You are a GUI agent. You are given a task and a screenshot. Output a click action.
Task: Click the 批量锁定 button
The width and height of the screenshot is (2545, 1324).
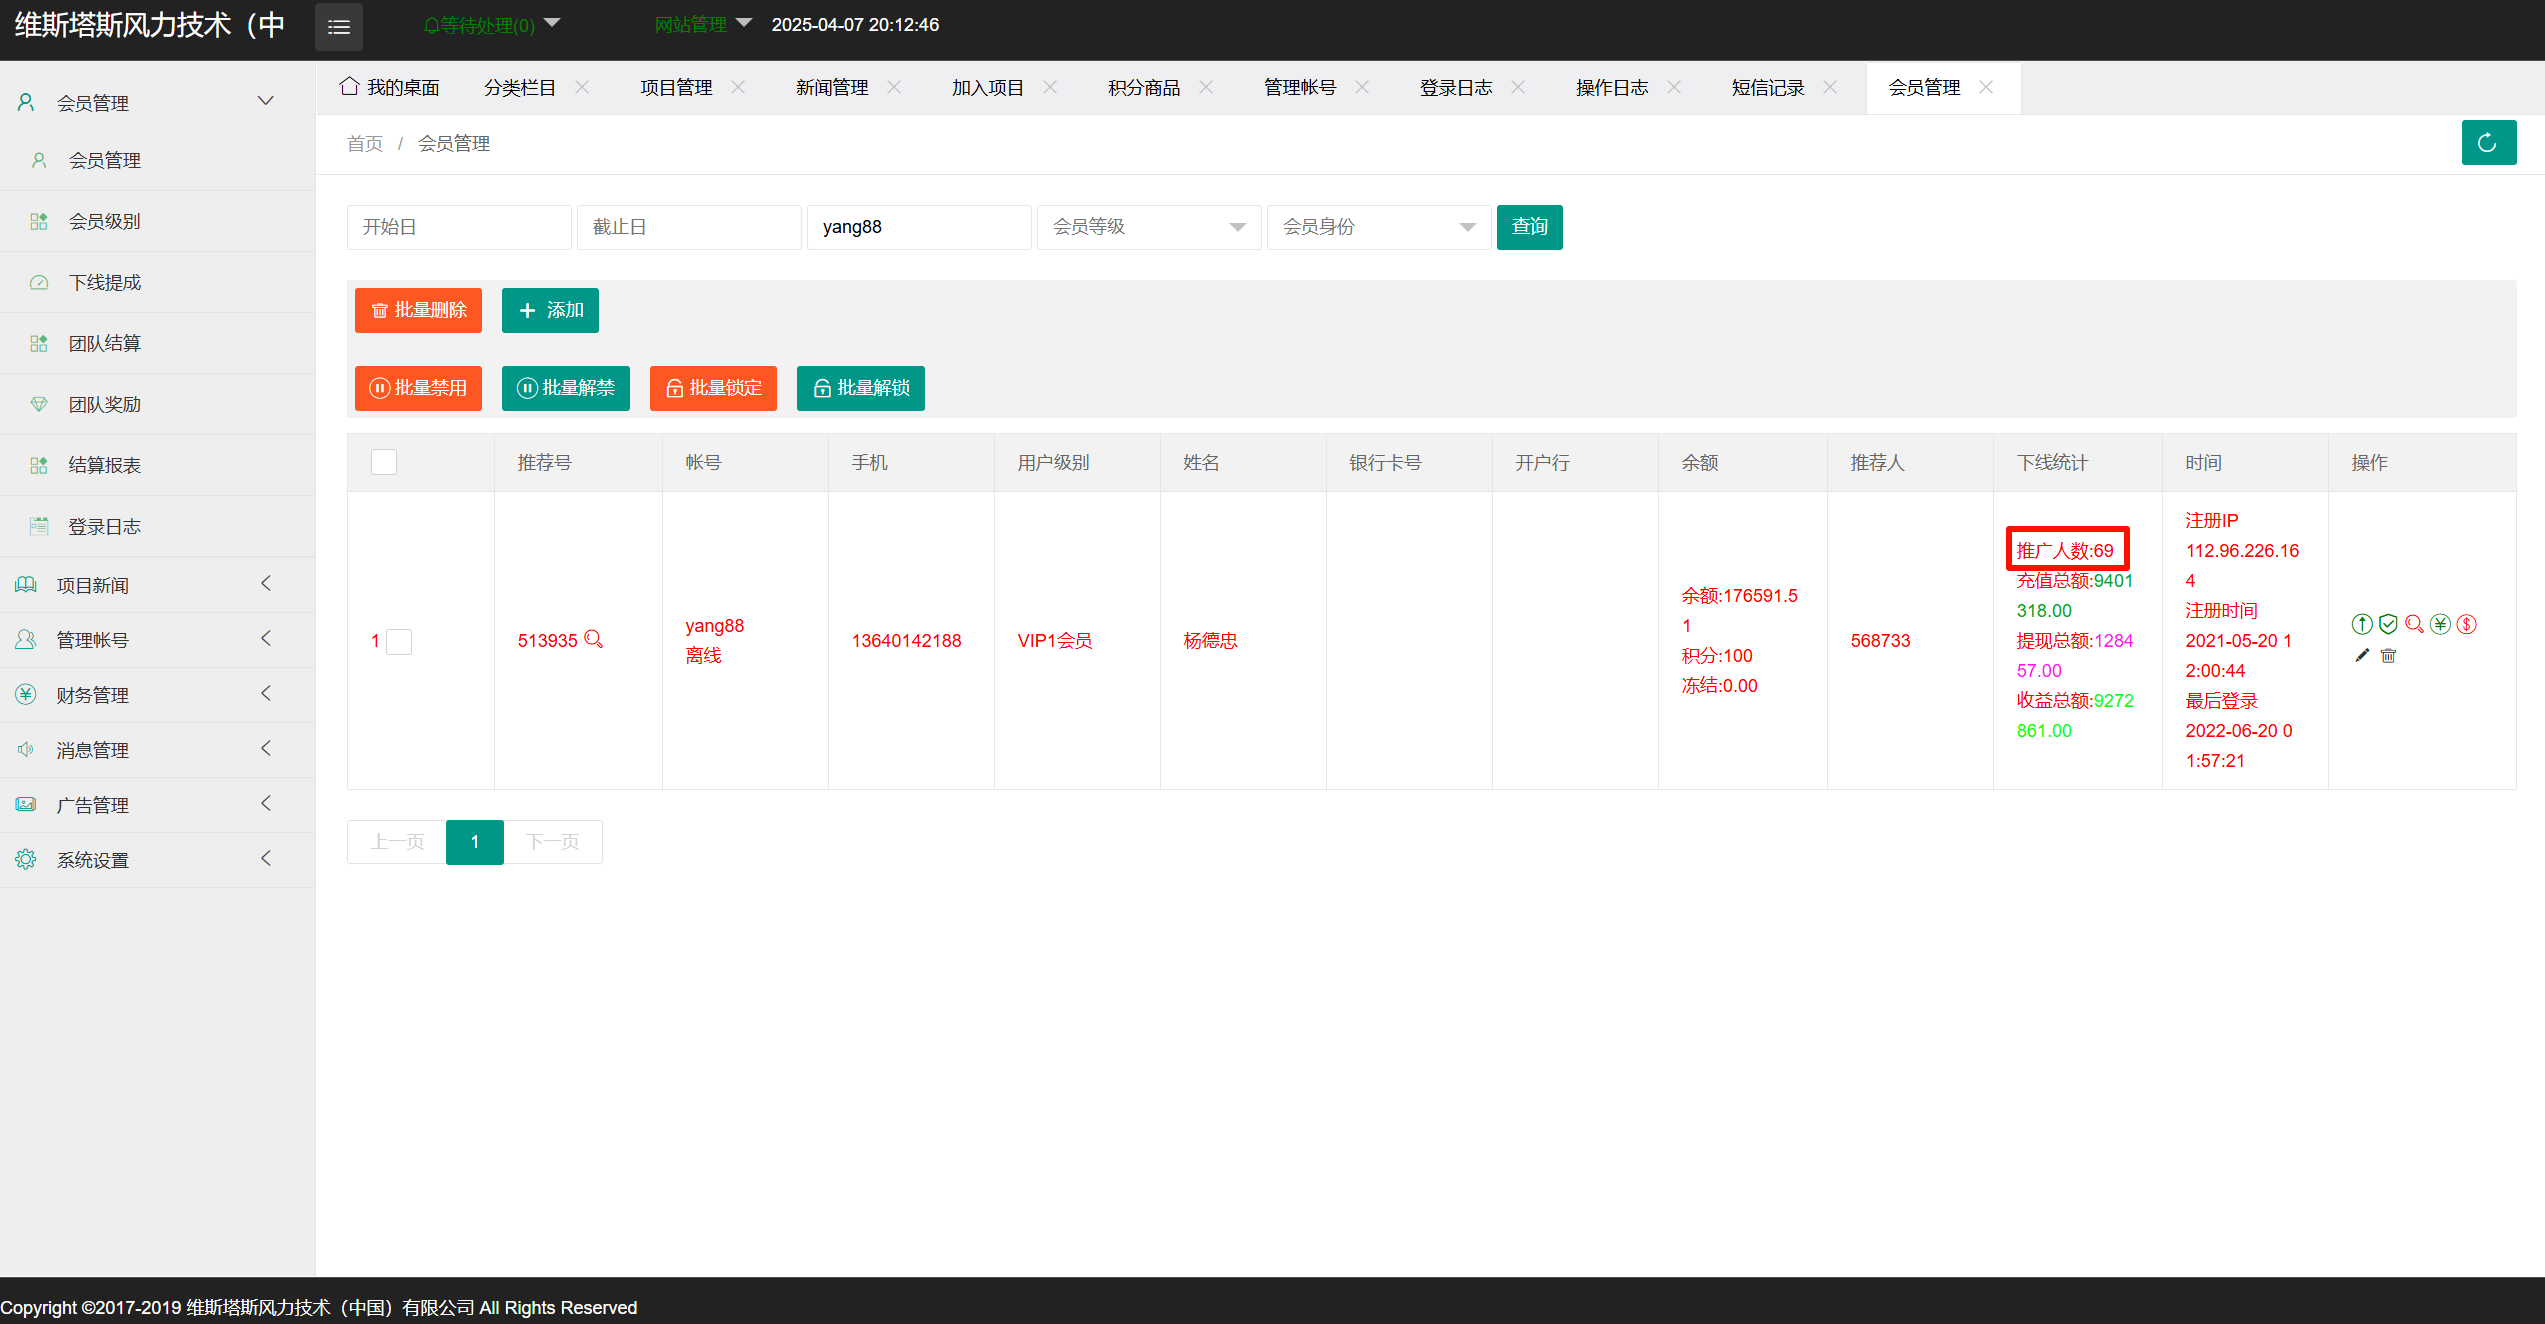tap(713, 388)
